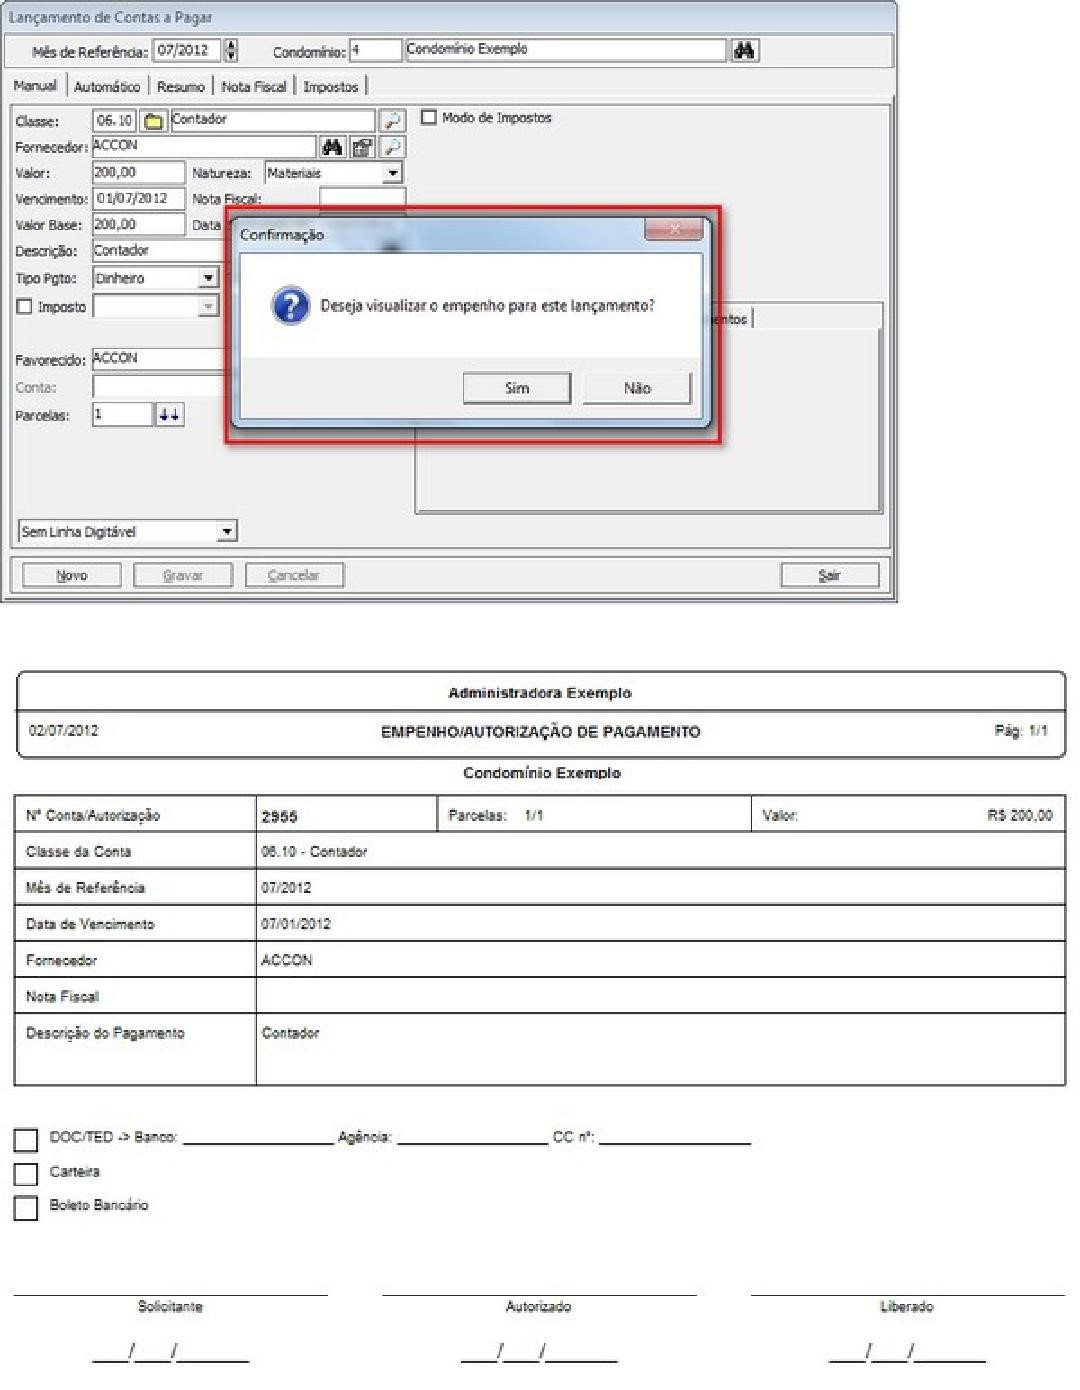Click the Fornecedor field containing ACCON

tap(204, 148)
